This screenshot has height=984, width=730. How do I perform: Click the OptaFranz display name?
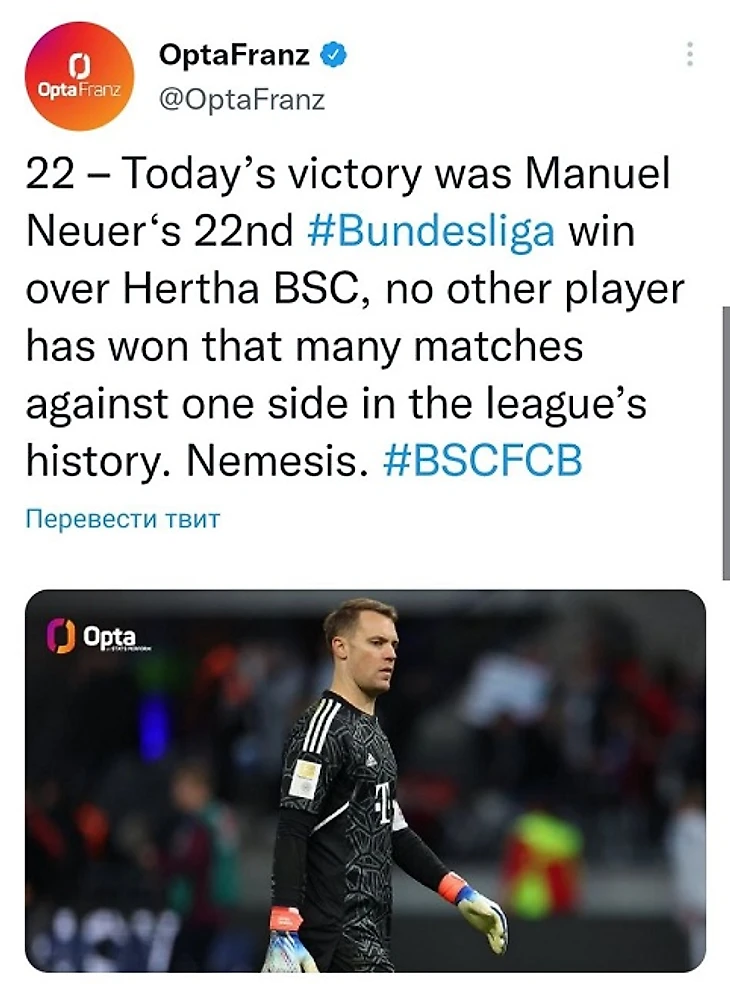(234, 57)
